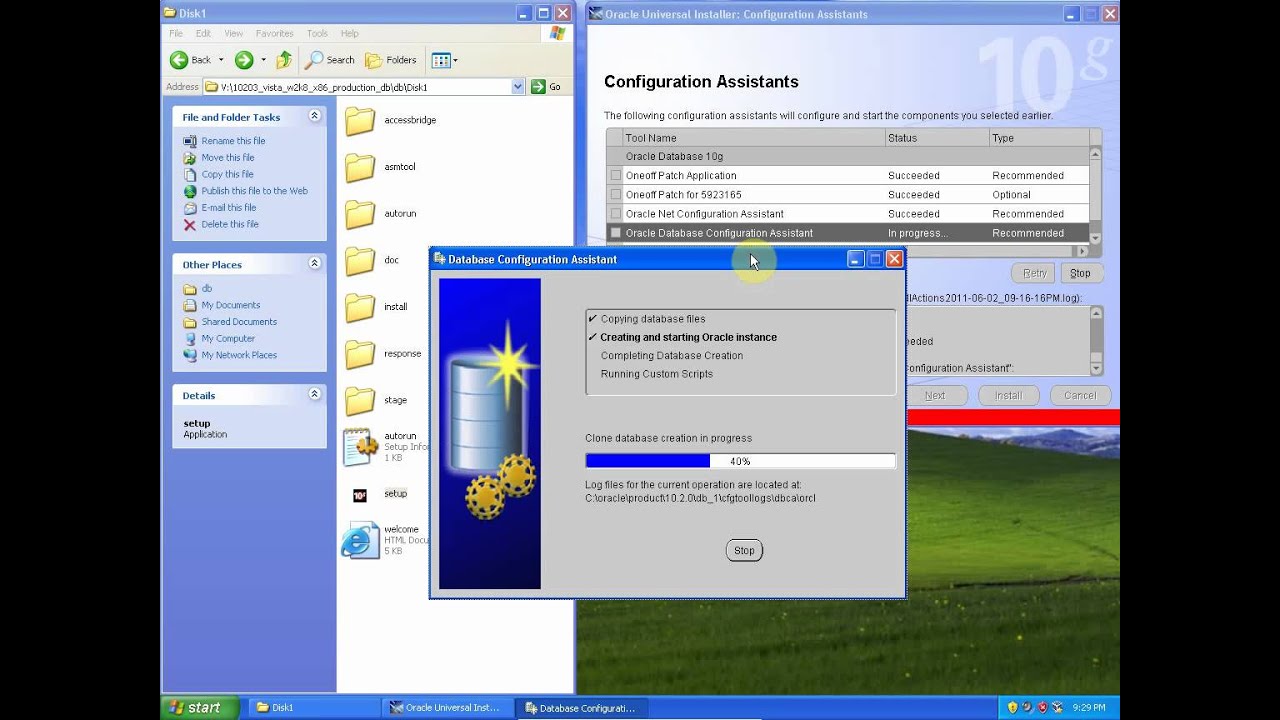Click the 40% clone progress bar

tap(740, 461)
